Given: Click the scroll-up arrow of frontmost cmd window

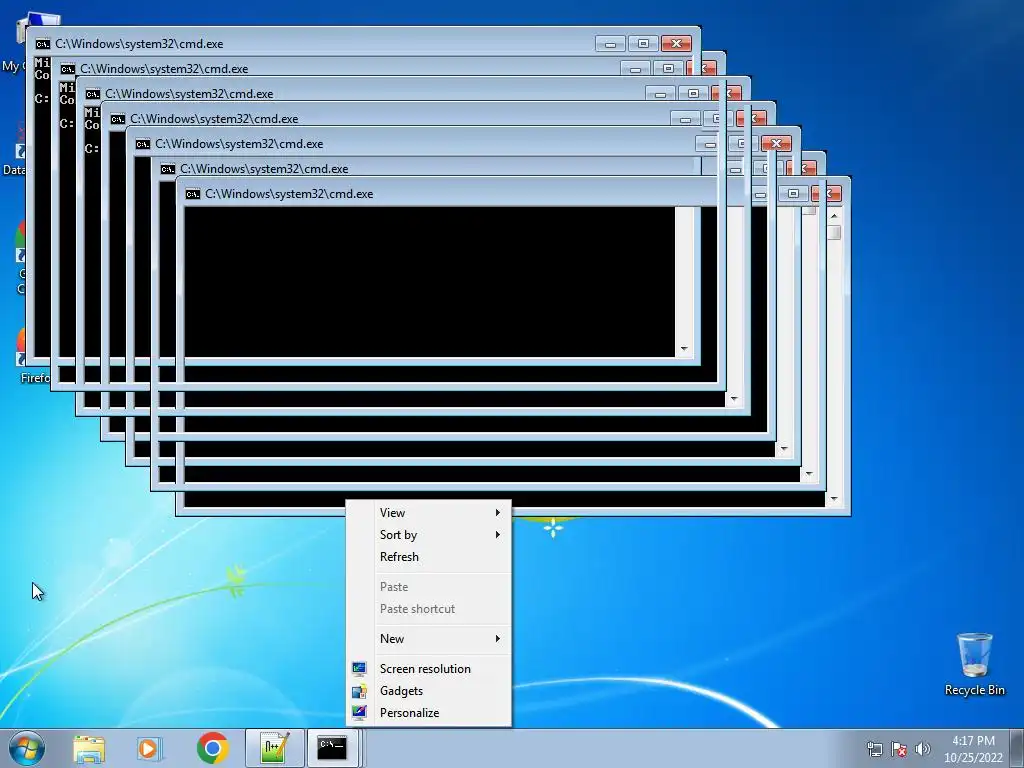Looking at the screenshot, I should click(834, 216).
